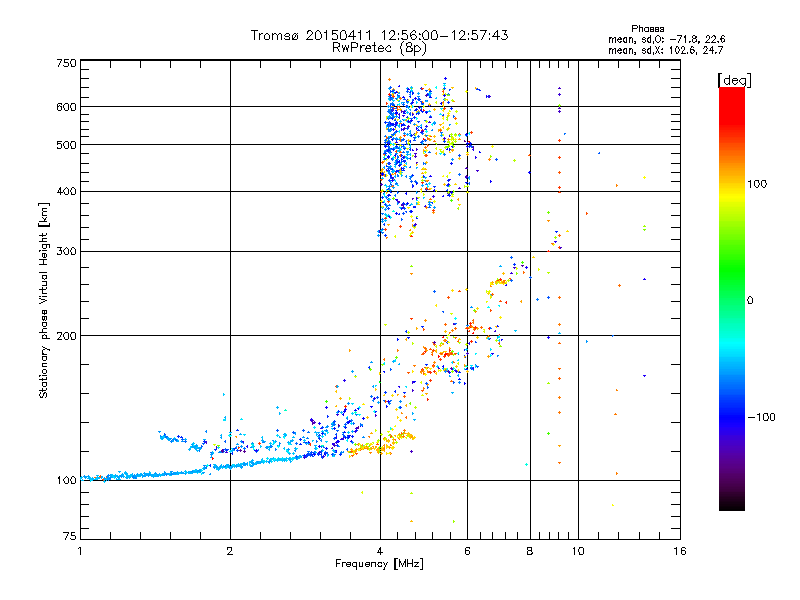Click the x-axis tick label '2'
The width and height of the screenshot is (800, 600).
pos(230,551)
